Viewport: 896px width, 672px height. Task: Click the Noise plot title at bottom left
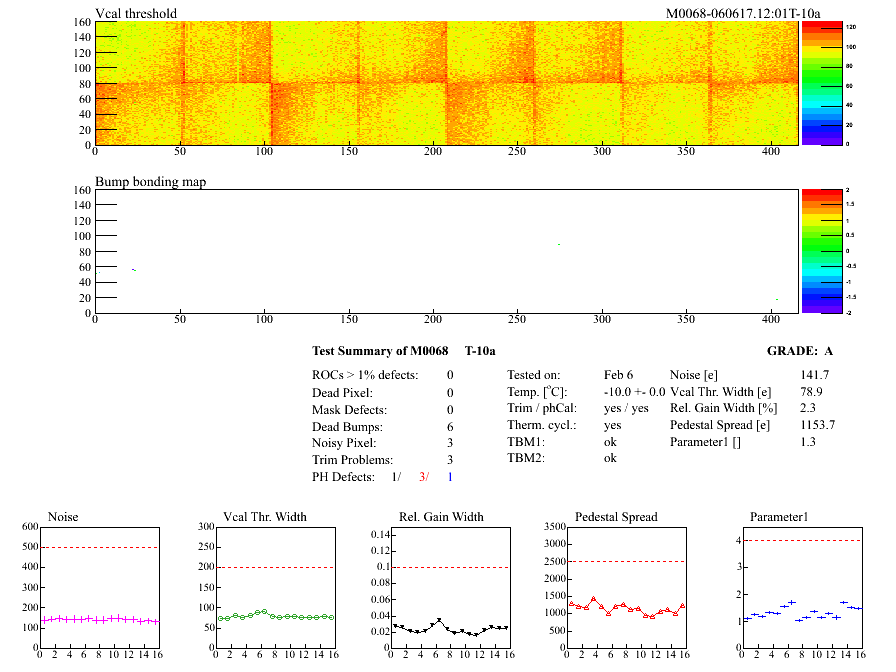(63, 517)
